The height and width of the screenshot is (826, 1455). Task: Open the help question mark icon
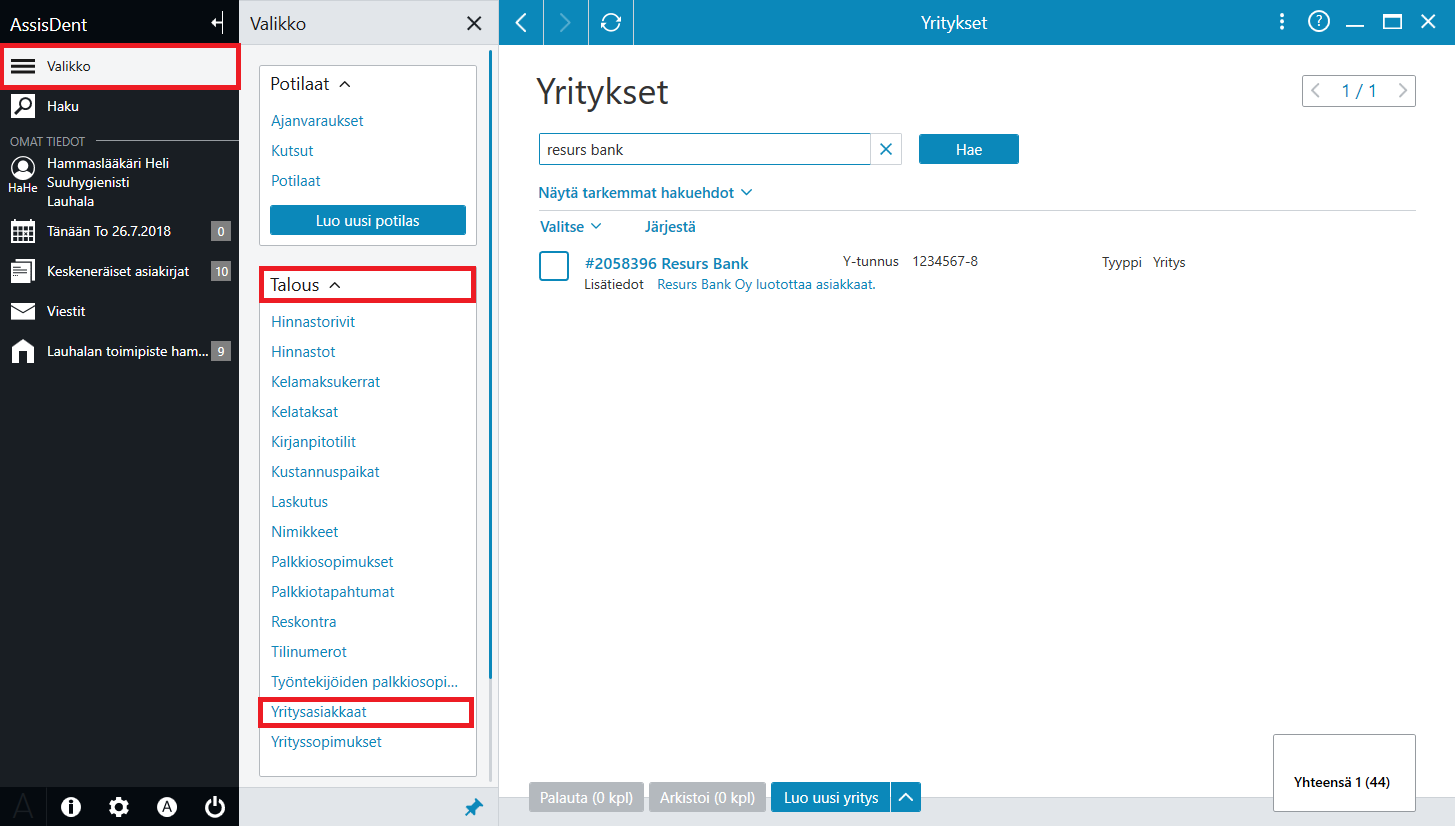tap(1319, 22)
